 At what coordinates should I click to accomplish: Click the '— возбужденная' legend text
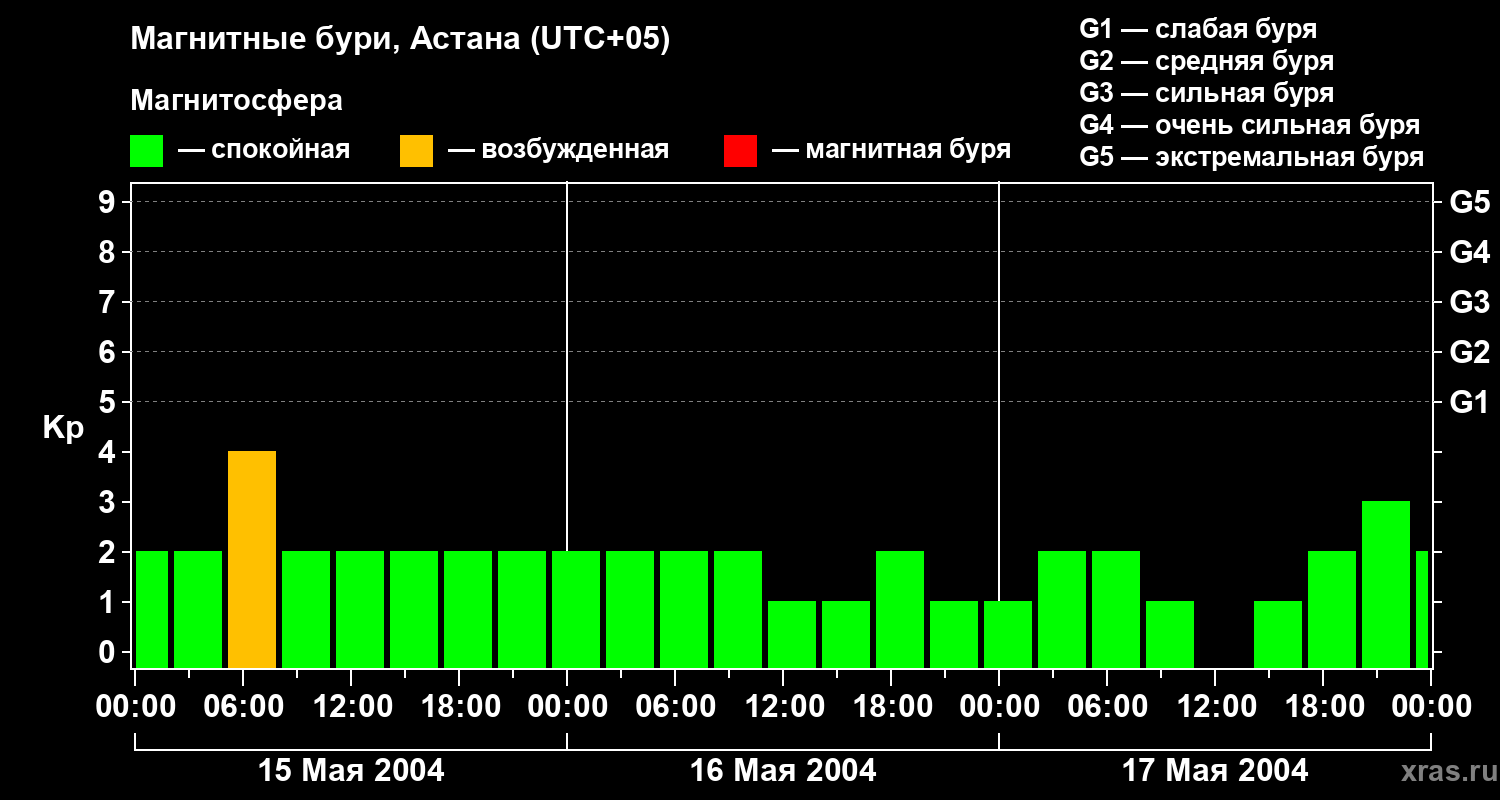coord(558,150)
